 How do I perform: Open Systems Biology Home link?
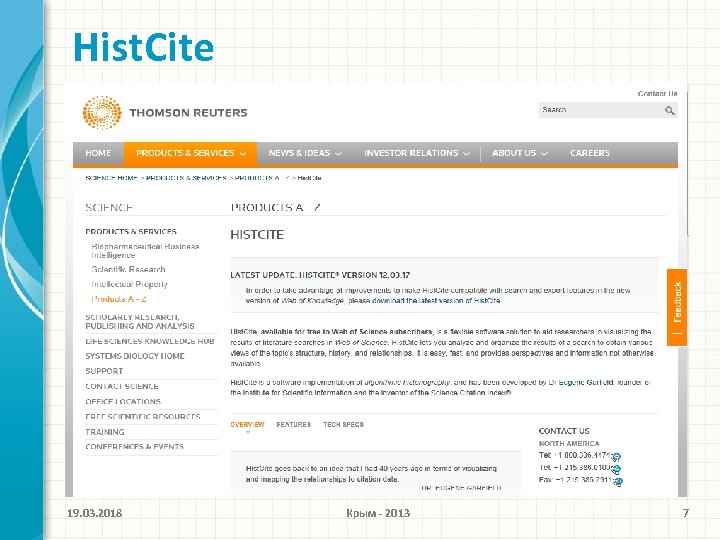click(135, 356)
